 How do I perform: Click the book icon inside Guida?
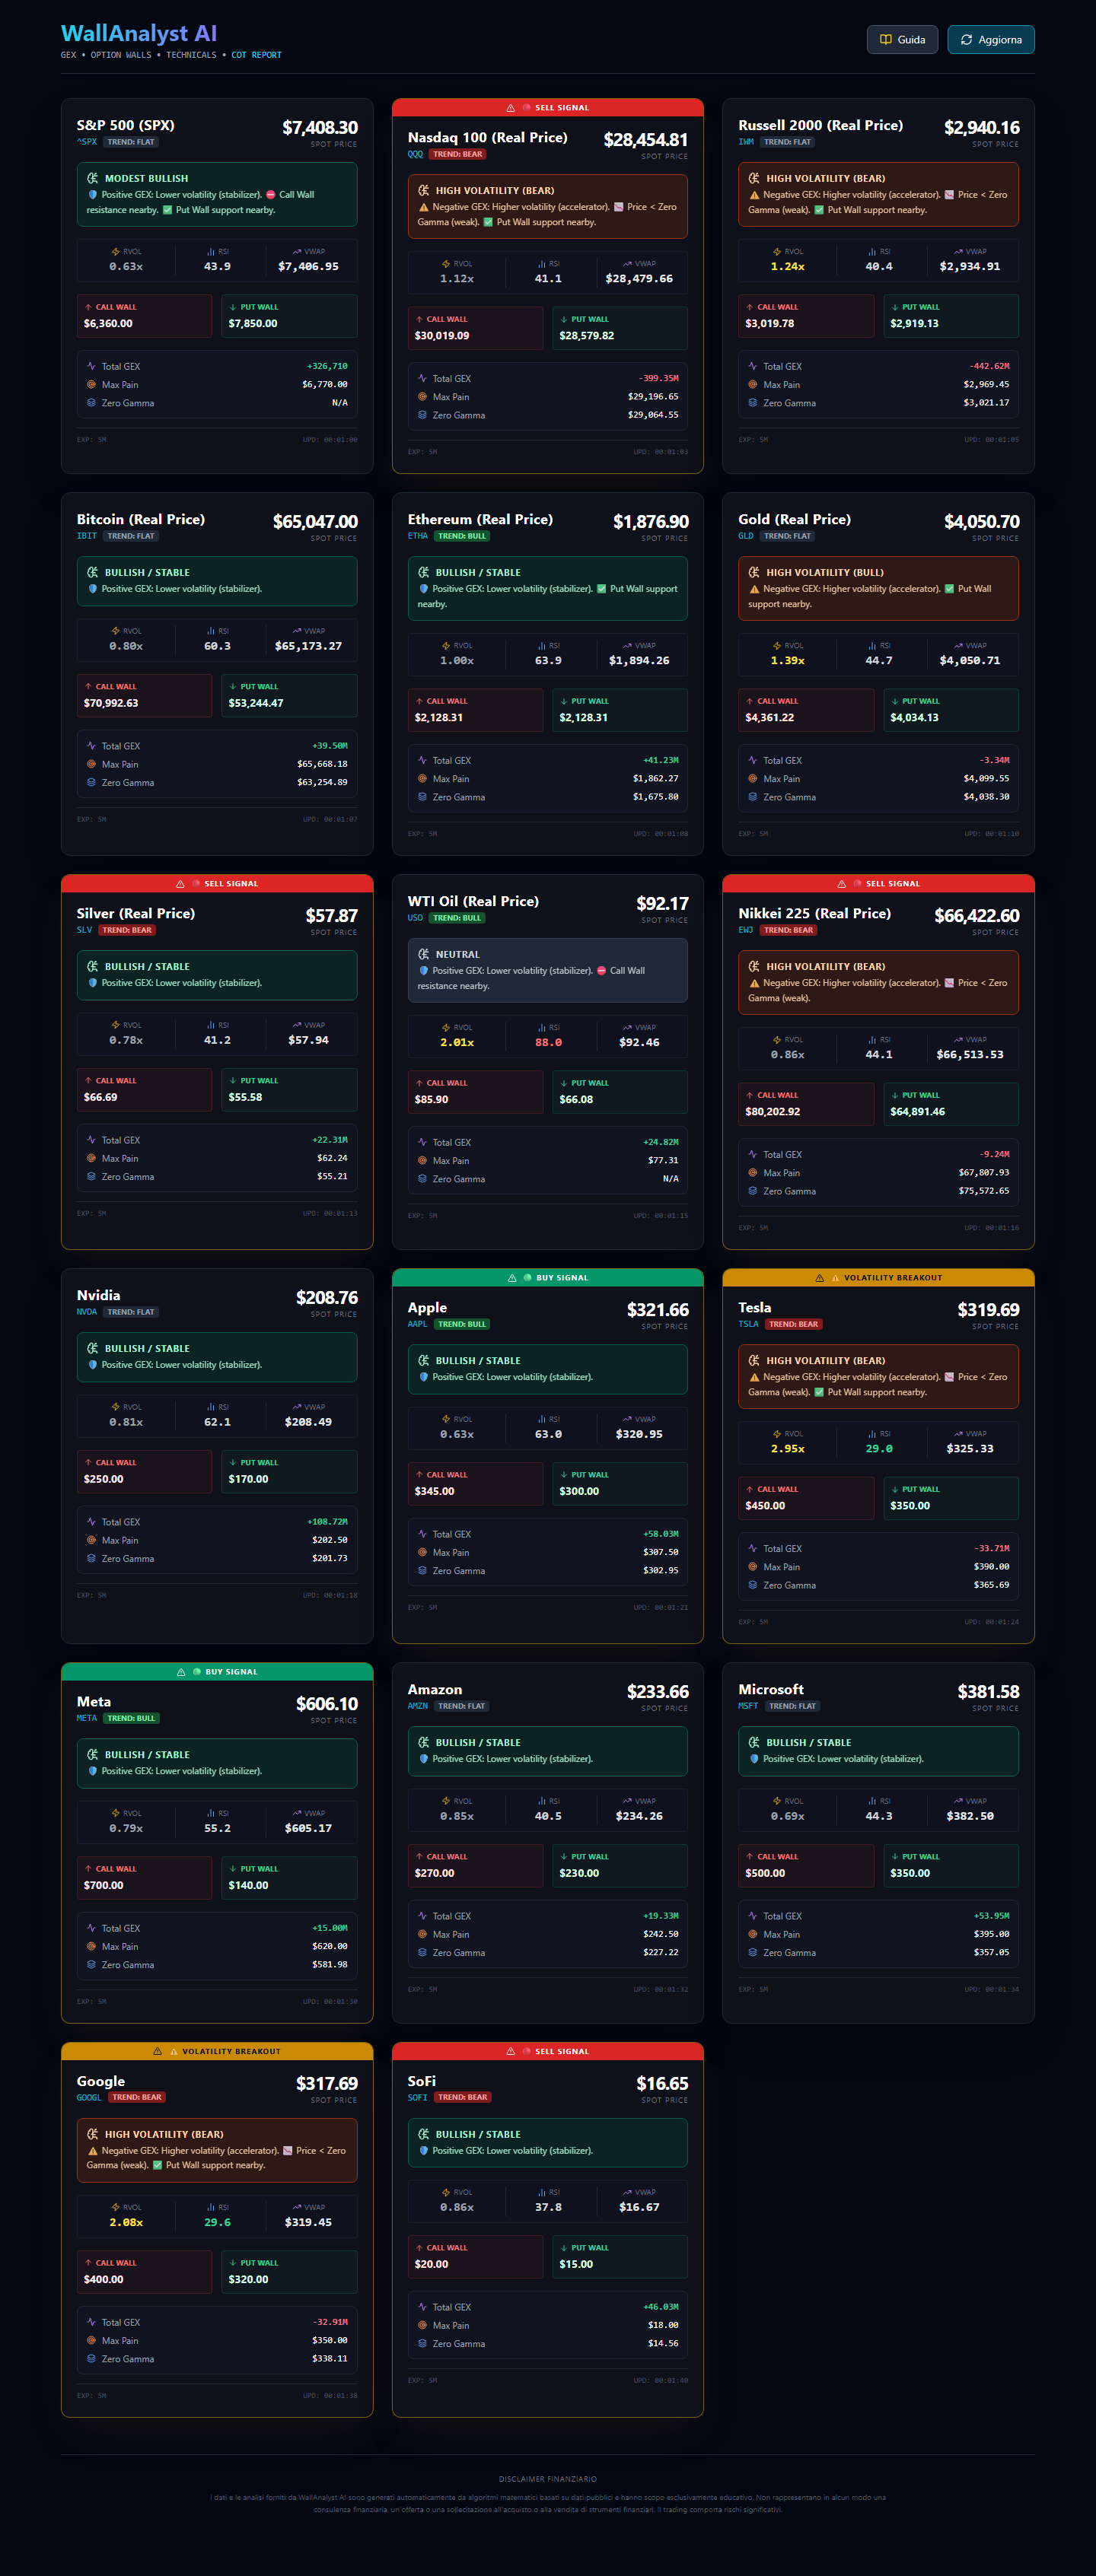tap(885, 40)
